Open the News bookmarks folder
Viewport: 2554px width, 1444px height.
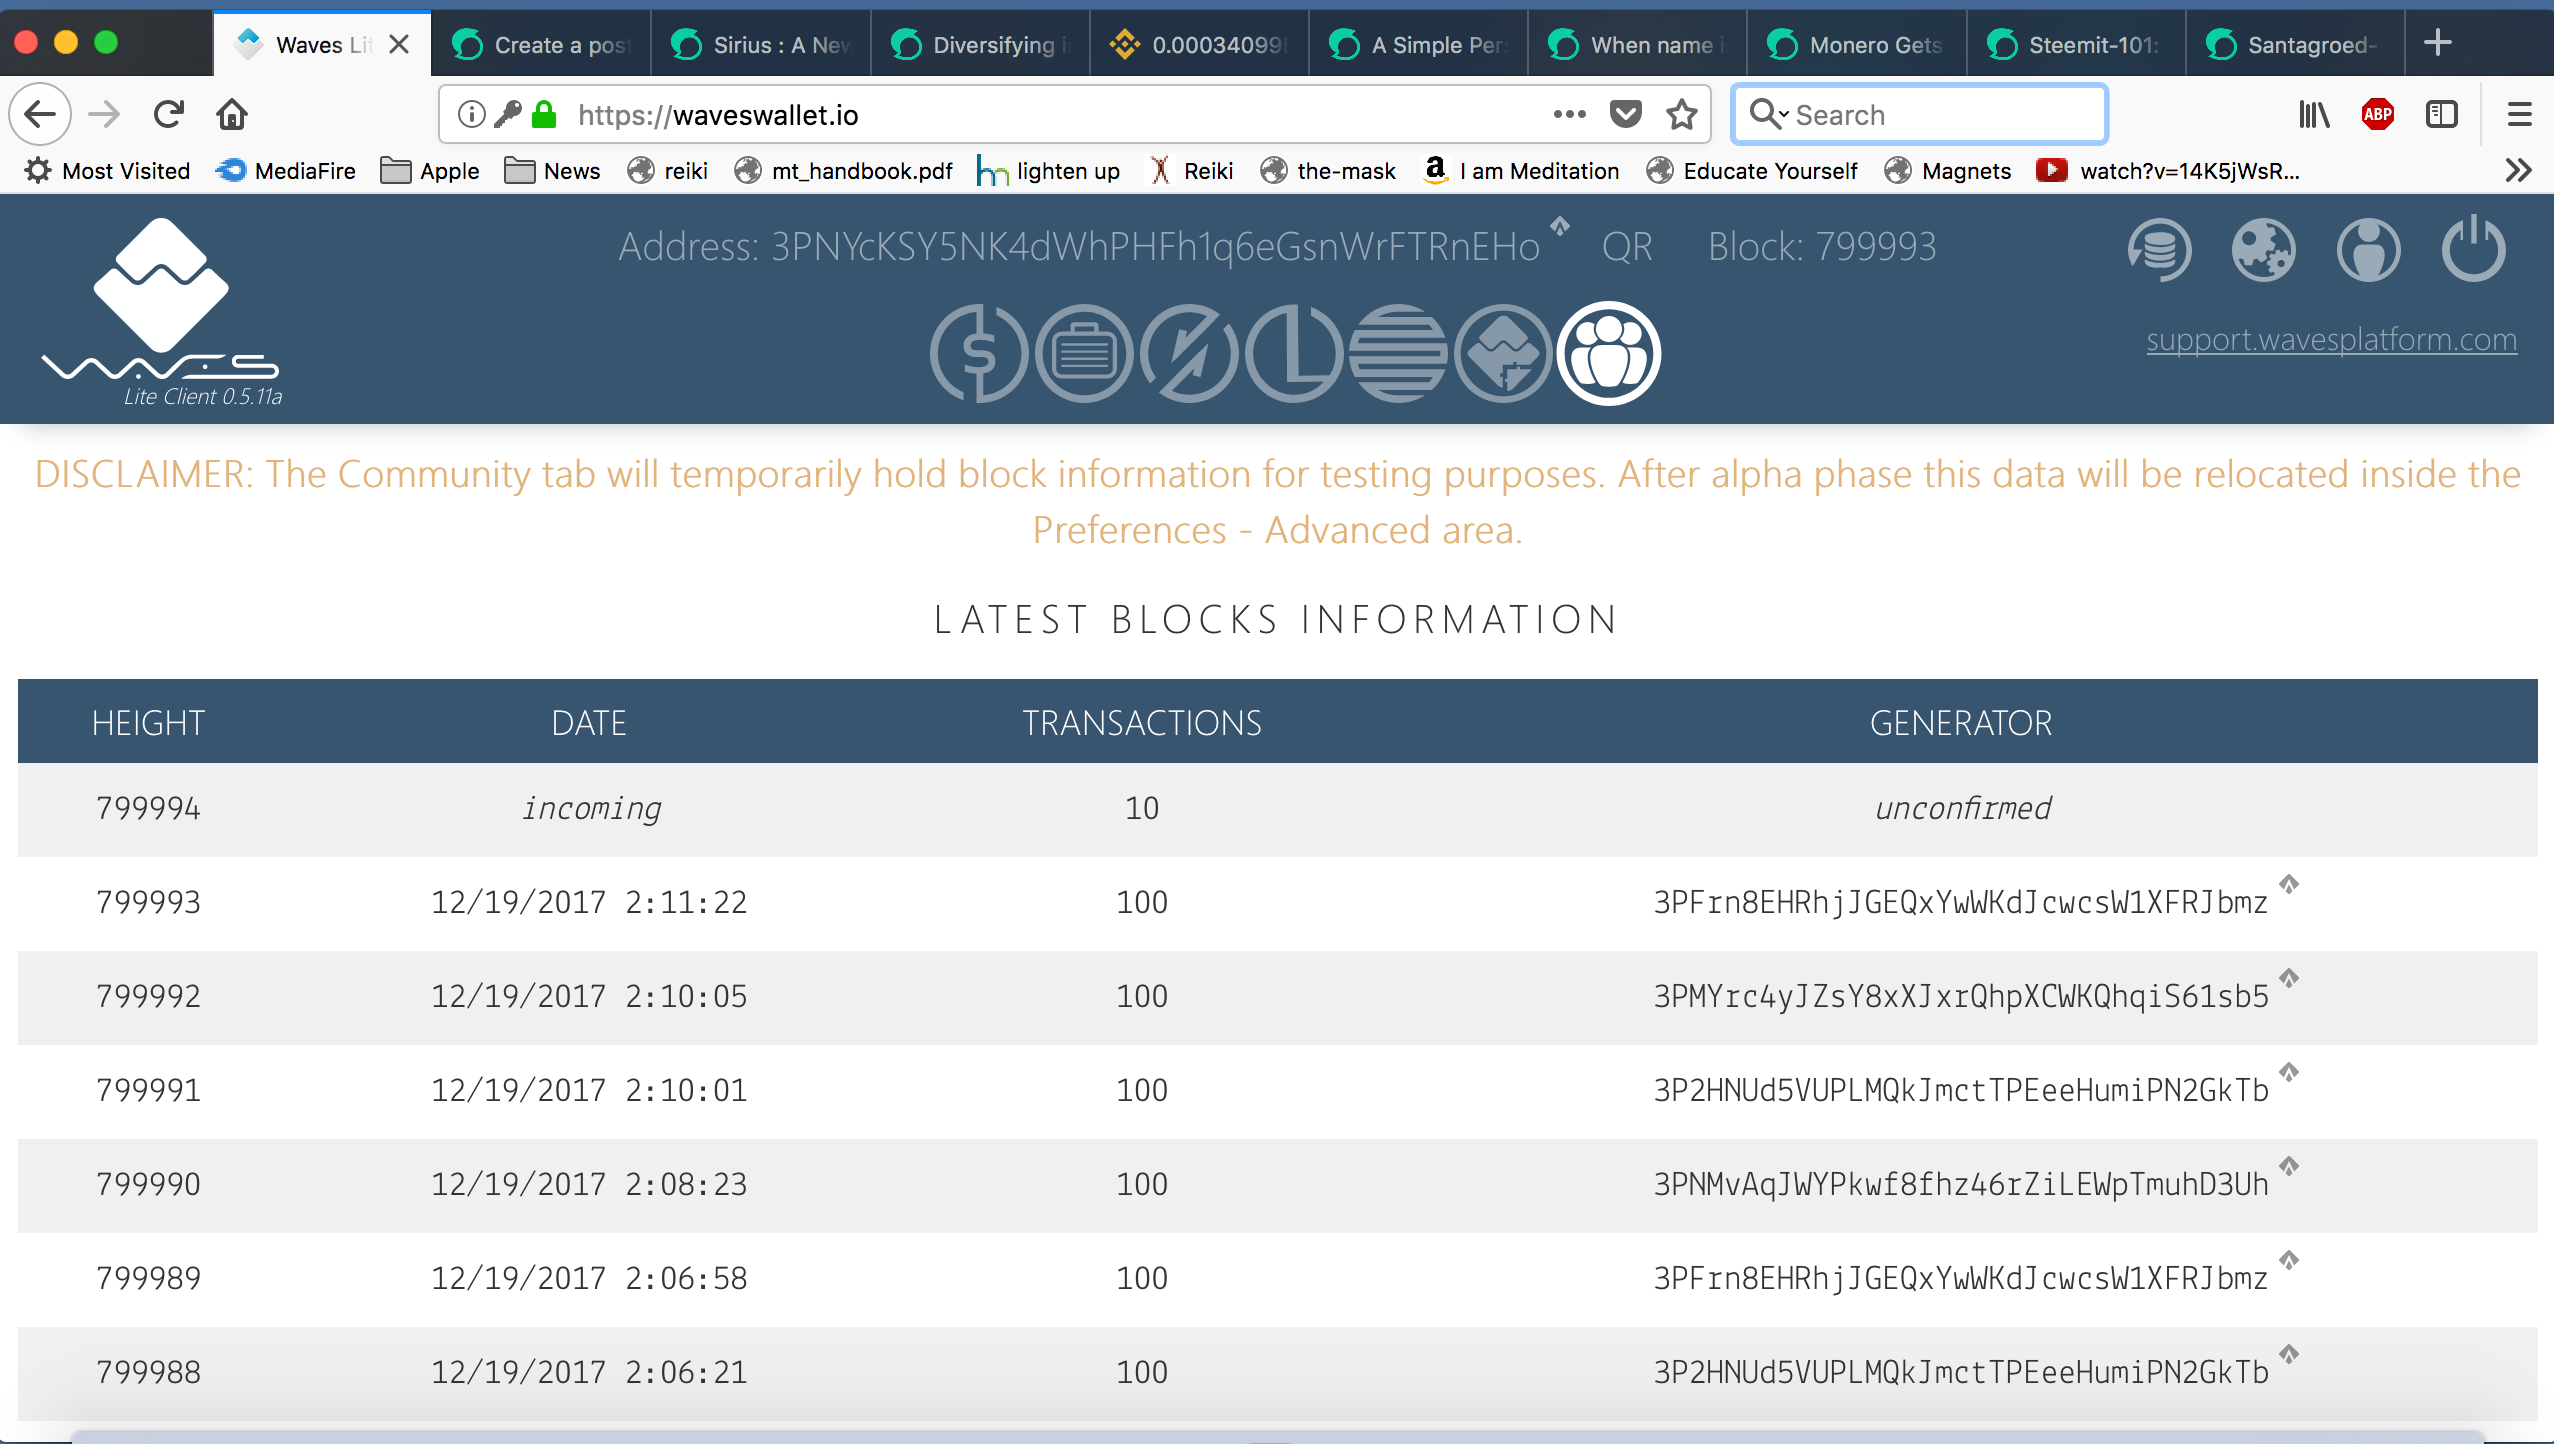552,170
